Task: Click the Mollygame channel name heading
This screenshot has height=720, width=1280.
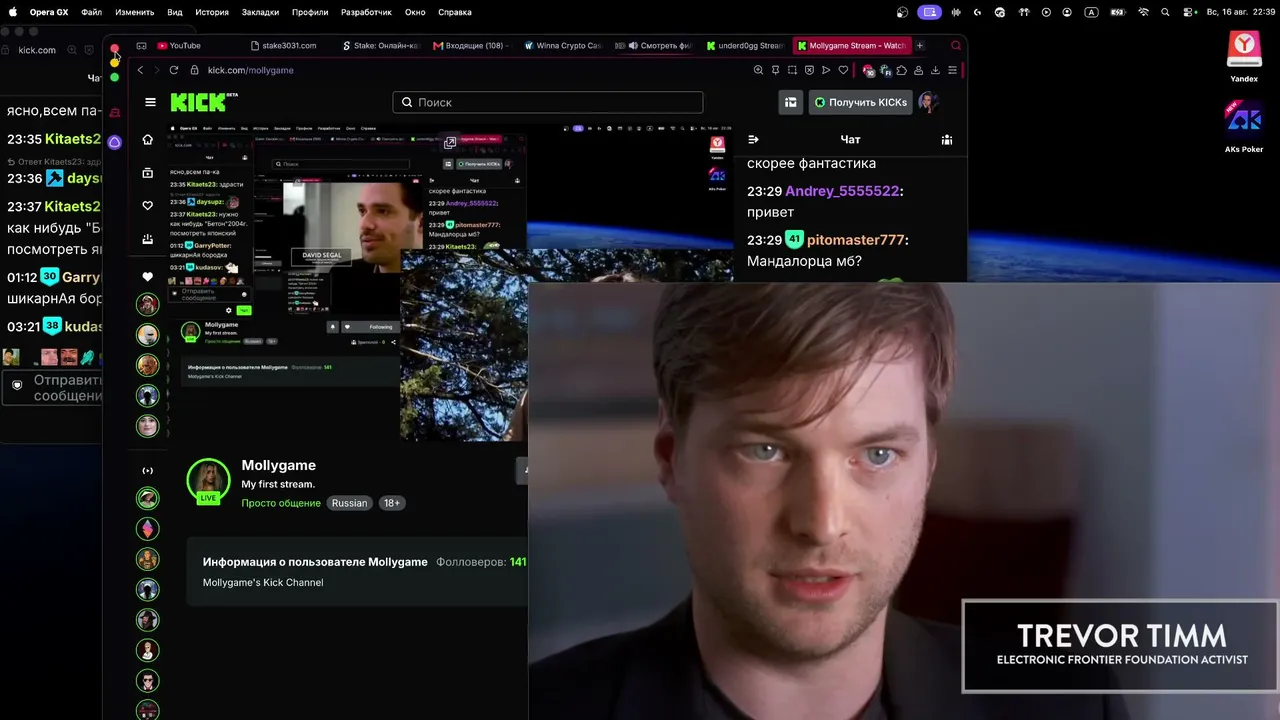Action: point(278,465)
